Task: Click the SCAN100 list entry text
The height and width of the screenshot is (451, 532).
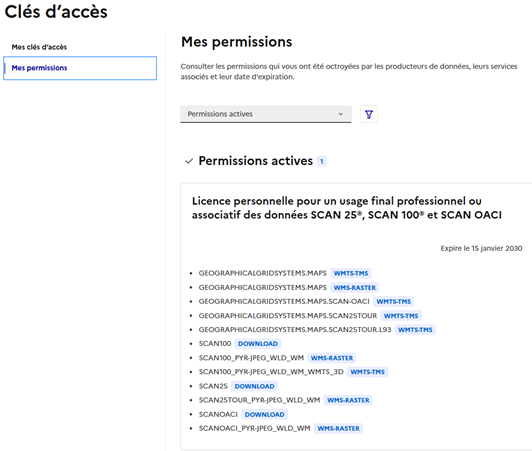Action: click(215, 344)
